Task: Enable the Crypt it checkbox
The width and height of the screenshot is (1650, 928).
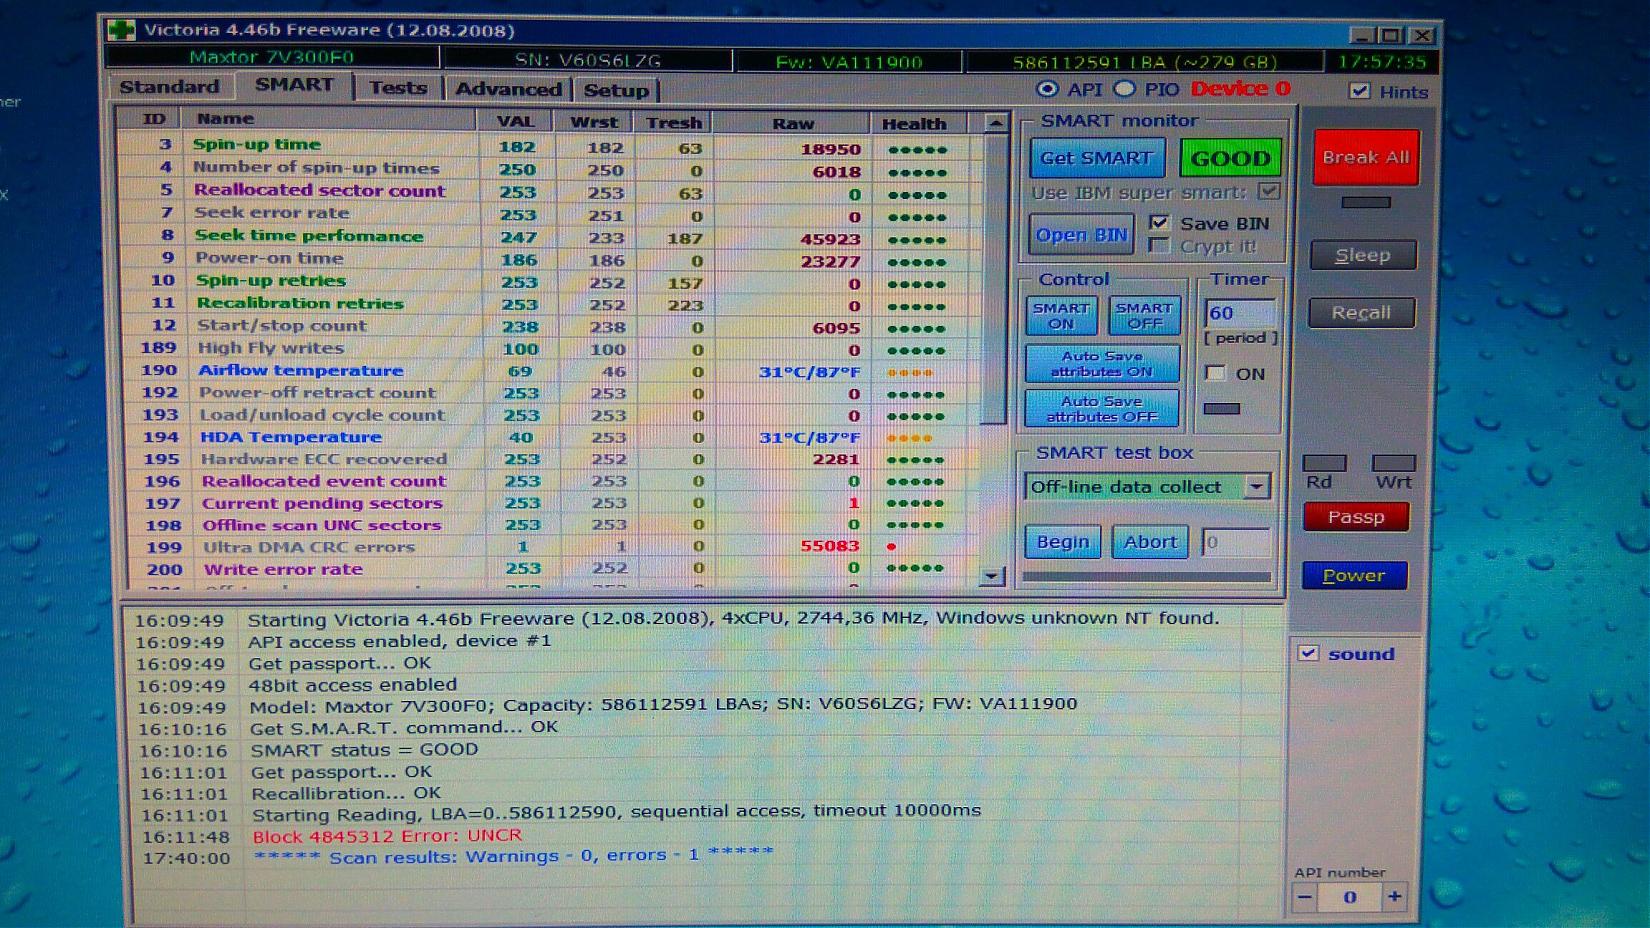Action: tap(1159, 246)
